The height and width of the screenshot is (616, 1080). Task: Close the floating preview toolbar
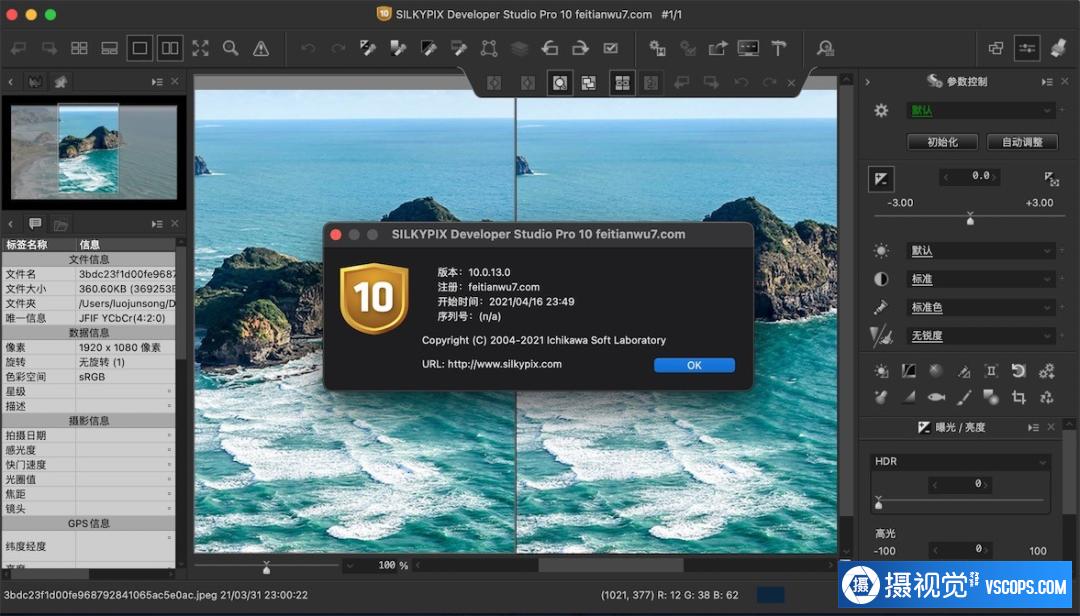pyautogui.click(x=791, y=83)
